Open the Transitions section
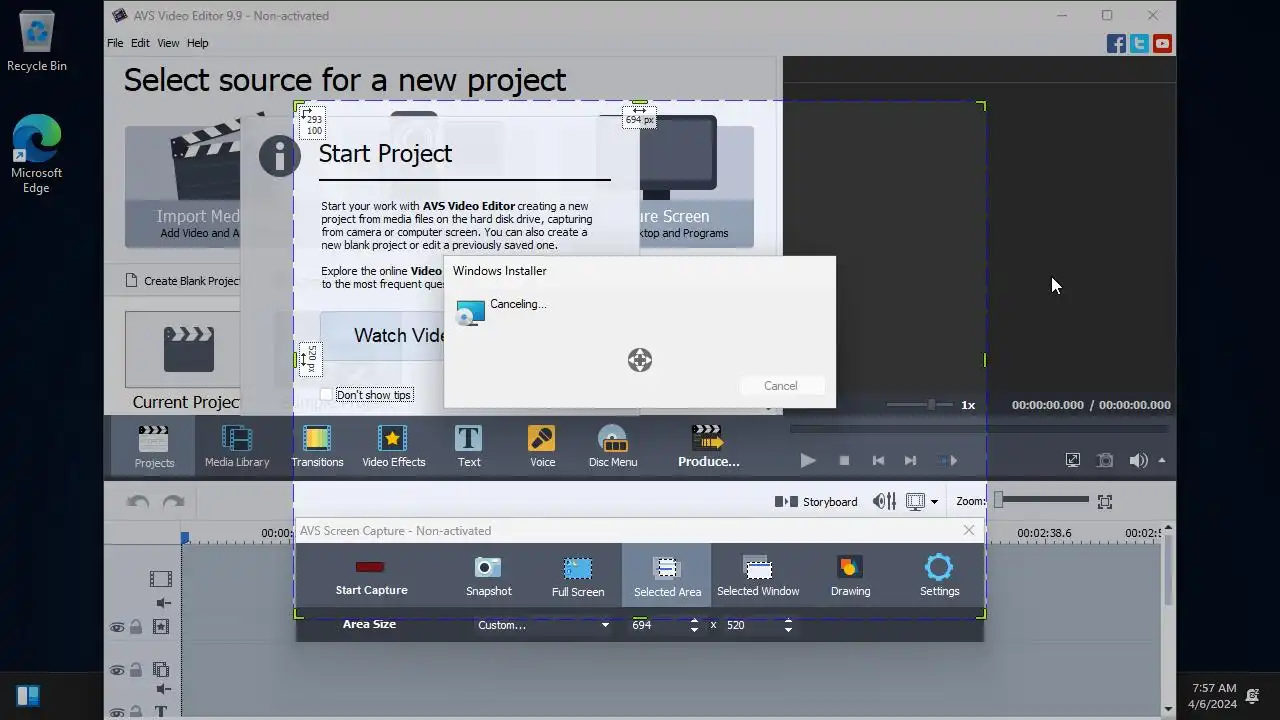1280x720 pixels. 317,446
